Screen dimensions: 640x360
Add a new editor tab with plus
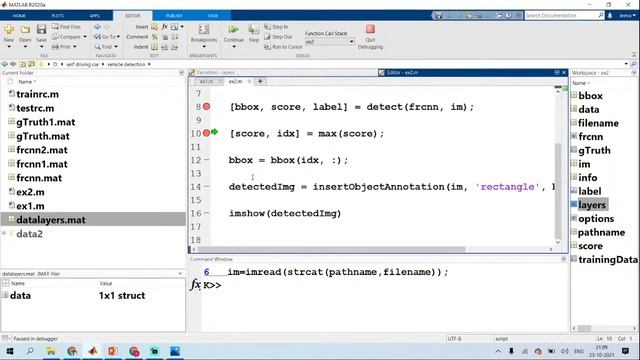[x=260, y=81]
